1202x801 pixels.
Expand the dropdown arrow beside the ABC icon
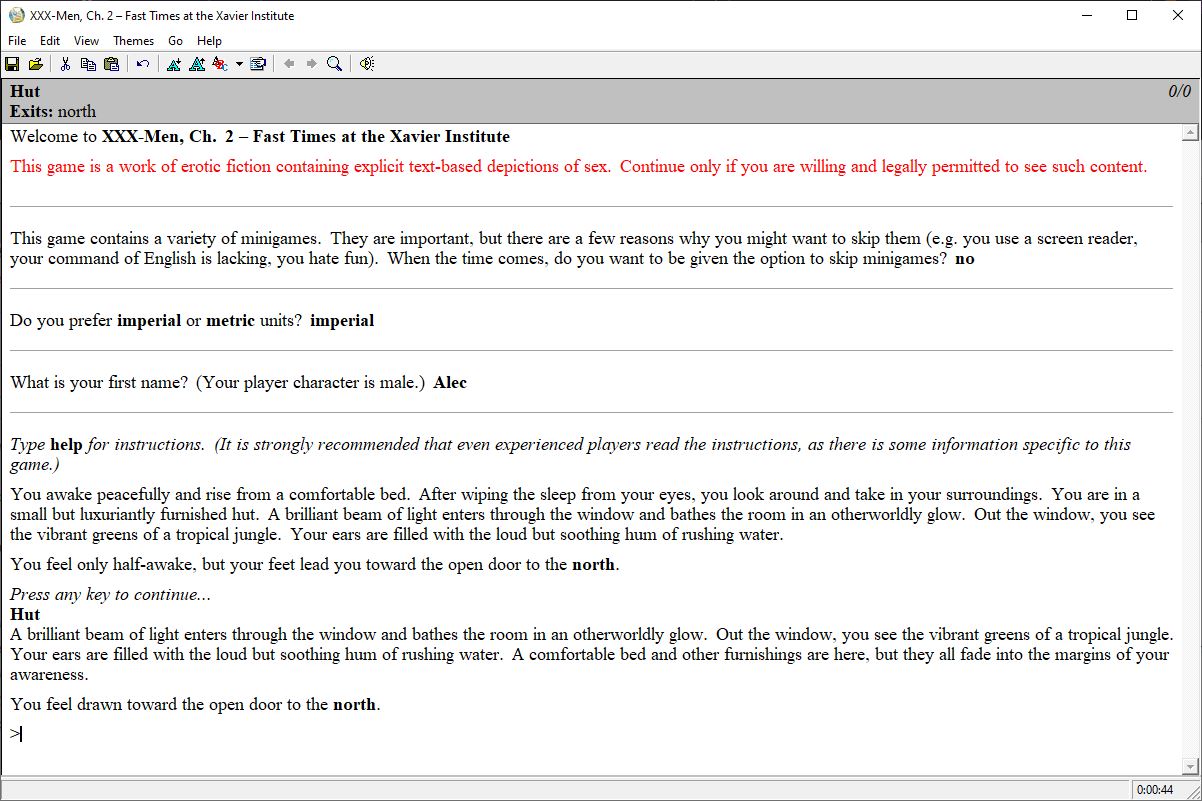[x=239, y=64]
